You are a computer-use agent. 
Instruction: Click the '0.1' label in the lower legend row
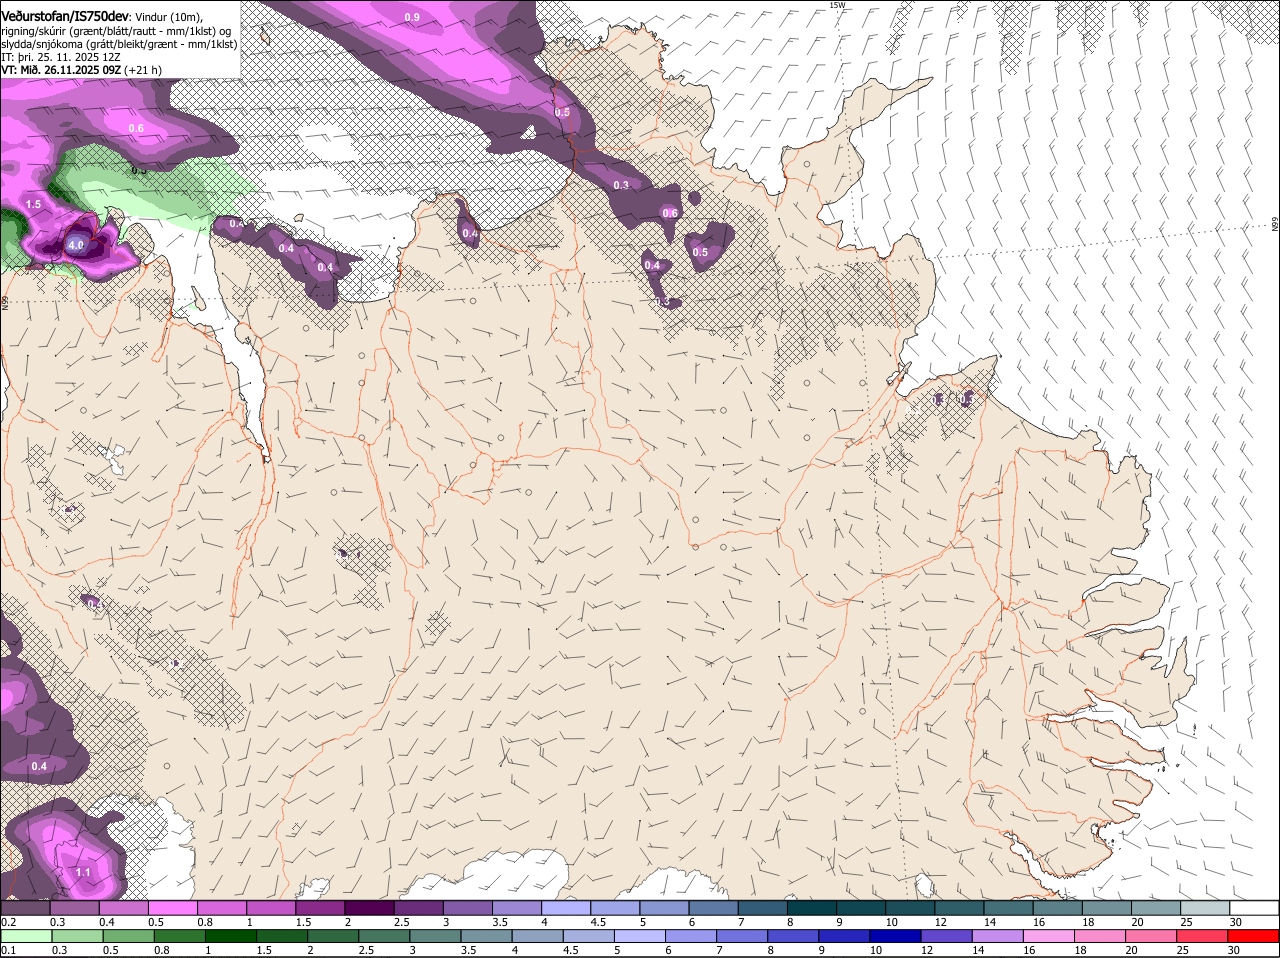8,950
